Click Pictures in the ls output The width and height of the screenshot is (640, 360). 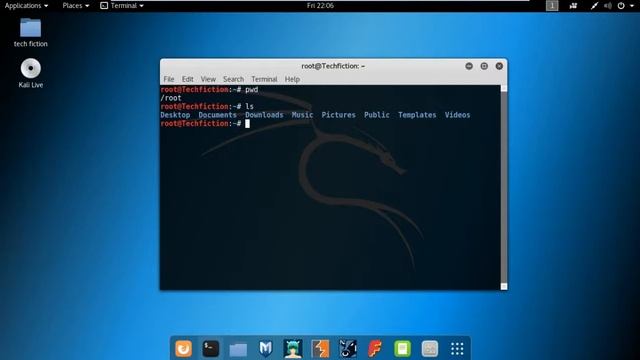[338, 115]
